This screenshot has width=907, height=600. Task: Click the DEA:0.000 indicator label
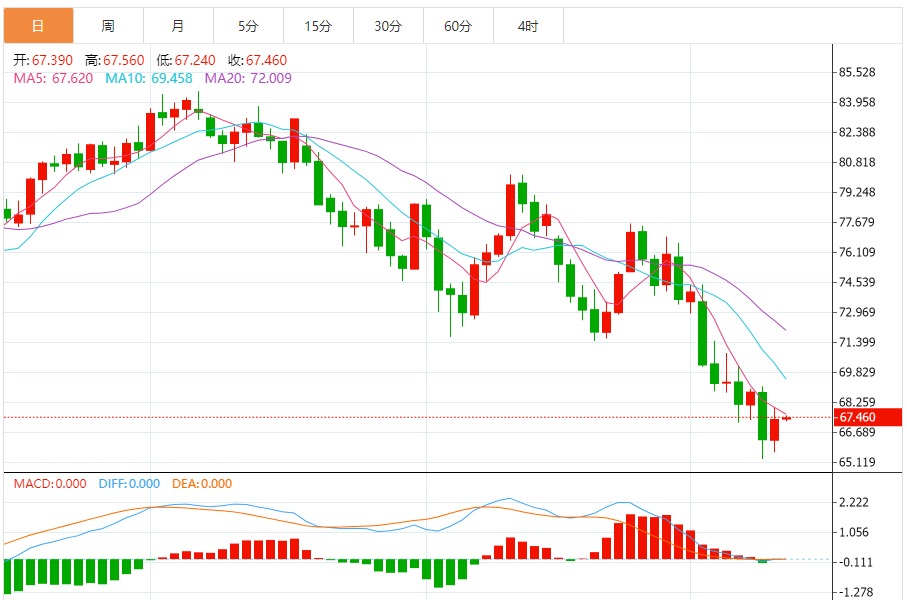(x=202, y=484)
